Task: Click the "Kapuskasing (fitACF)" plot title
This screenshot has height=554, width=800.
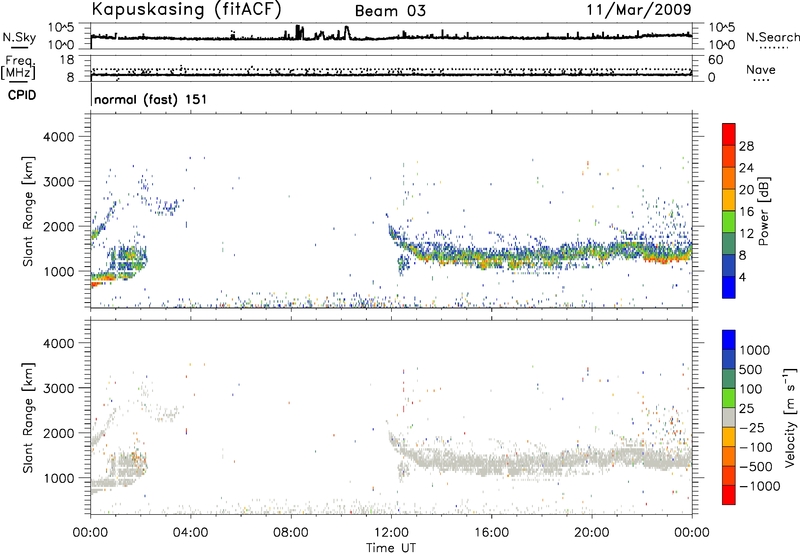Action: tap(186, 9)
